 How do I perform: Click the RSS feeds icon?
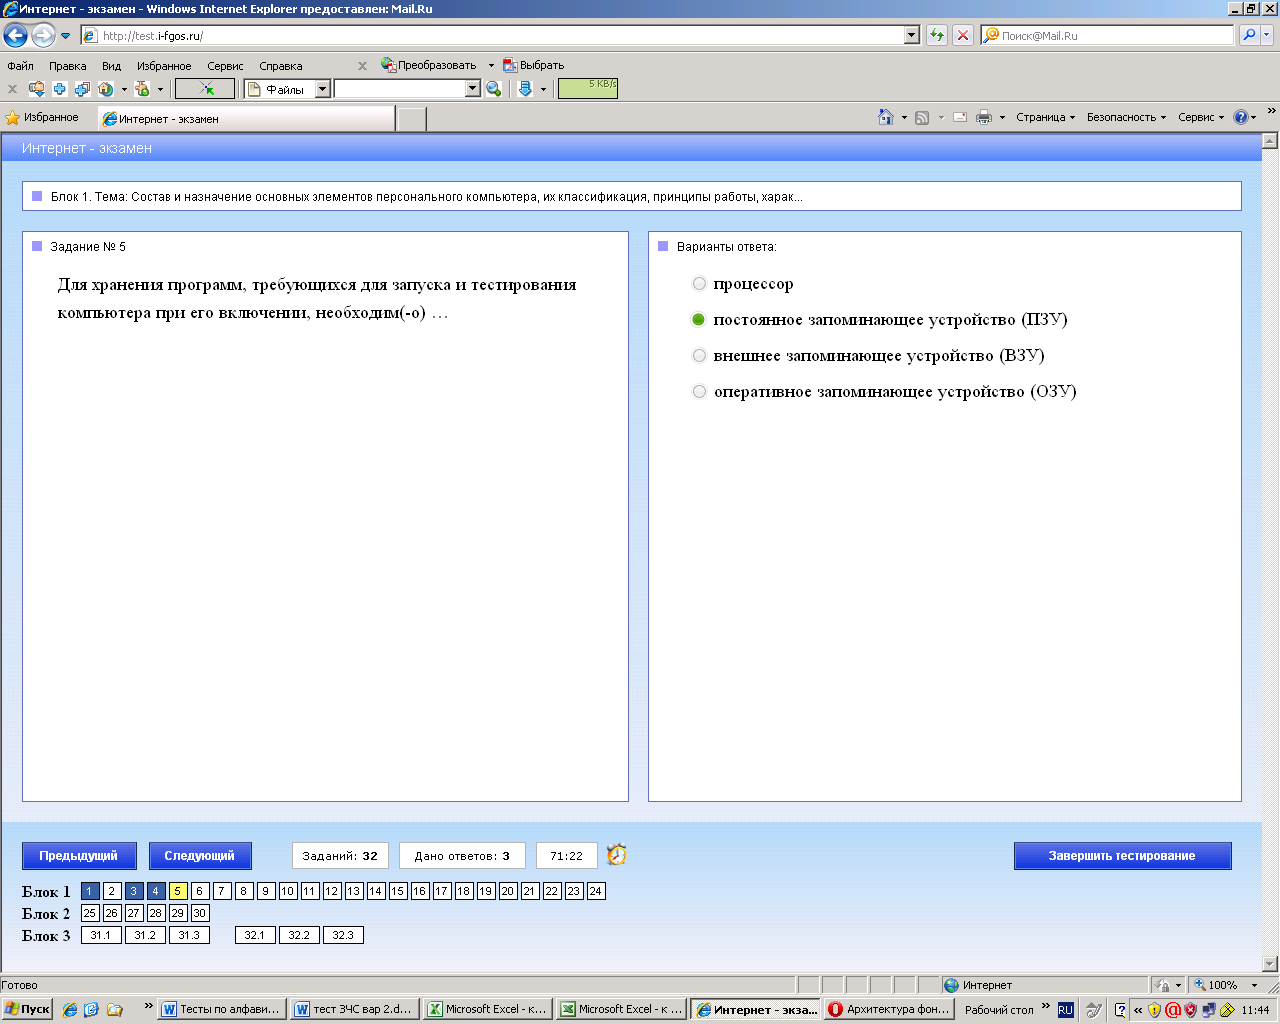click(x=922, y=117)
